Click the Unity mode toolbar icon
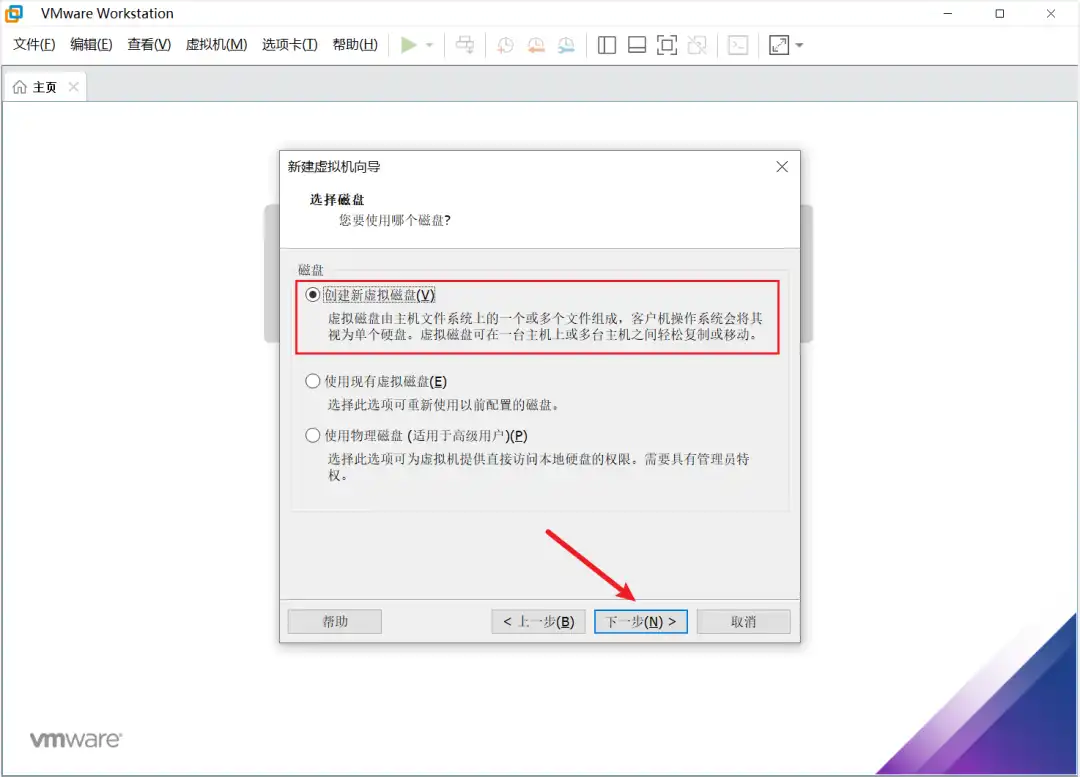 [697, 45]
